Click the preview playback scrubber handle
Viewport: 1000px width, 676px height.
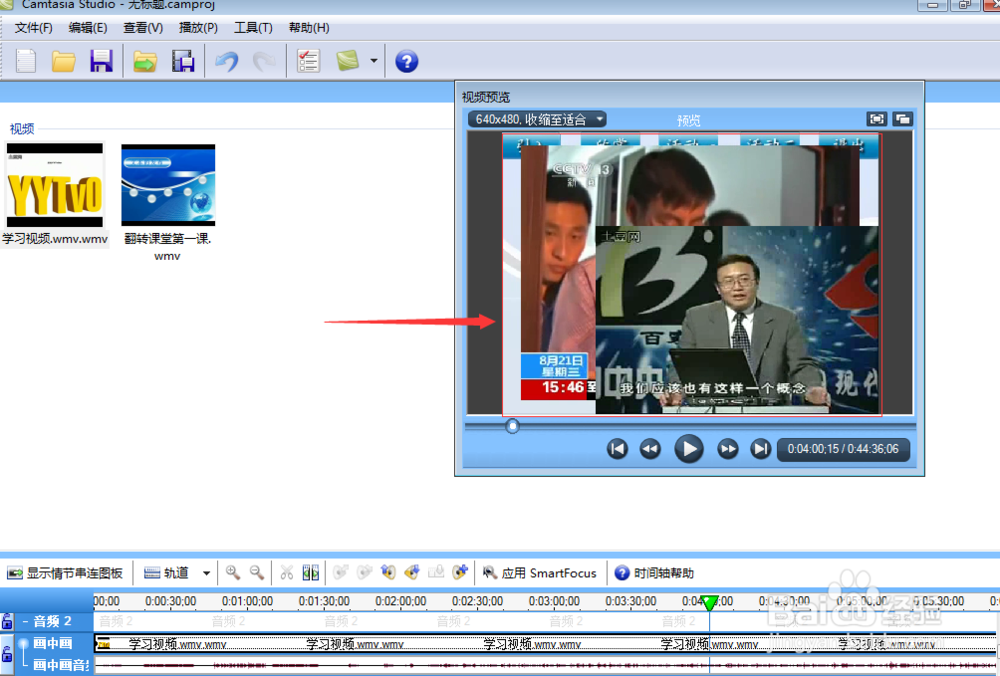(x=512, y=426)
